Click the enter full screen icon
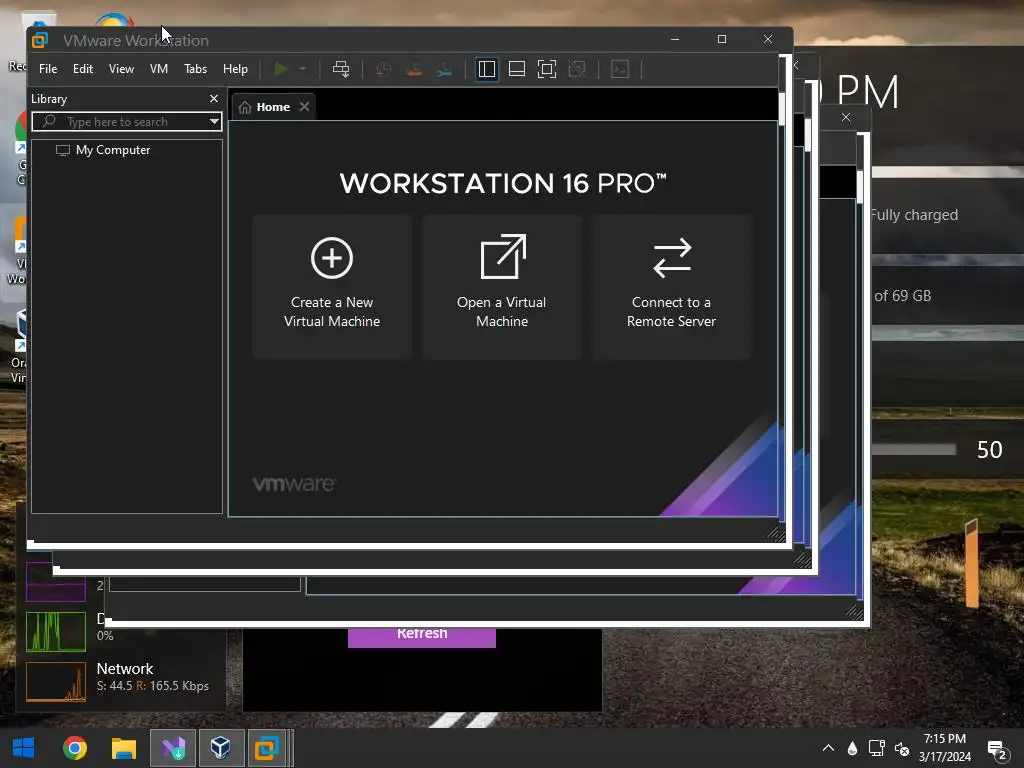1024x768 pixels. (x=547, y=69)
